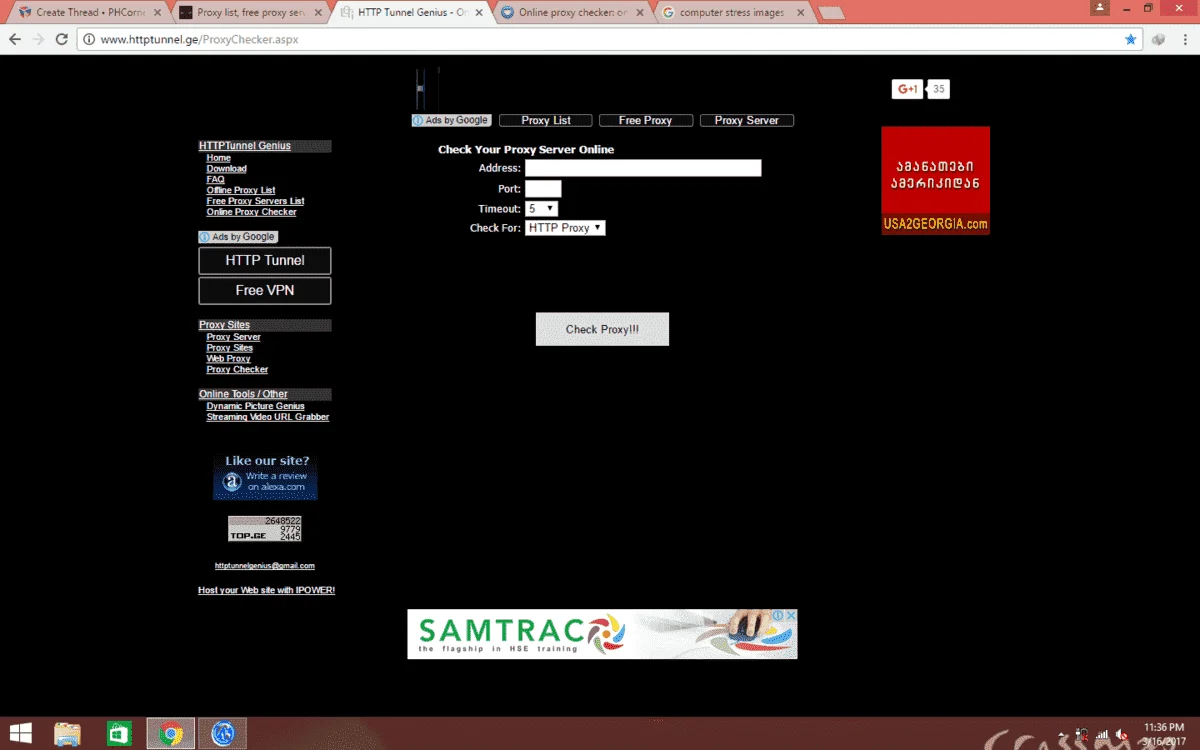Click the Ads by Google info icon at top

coord(418,120)
